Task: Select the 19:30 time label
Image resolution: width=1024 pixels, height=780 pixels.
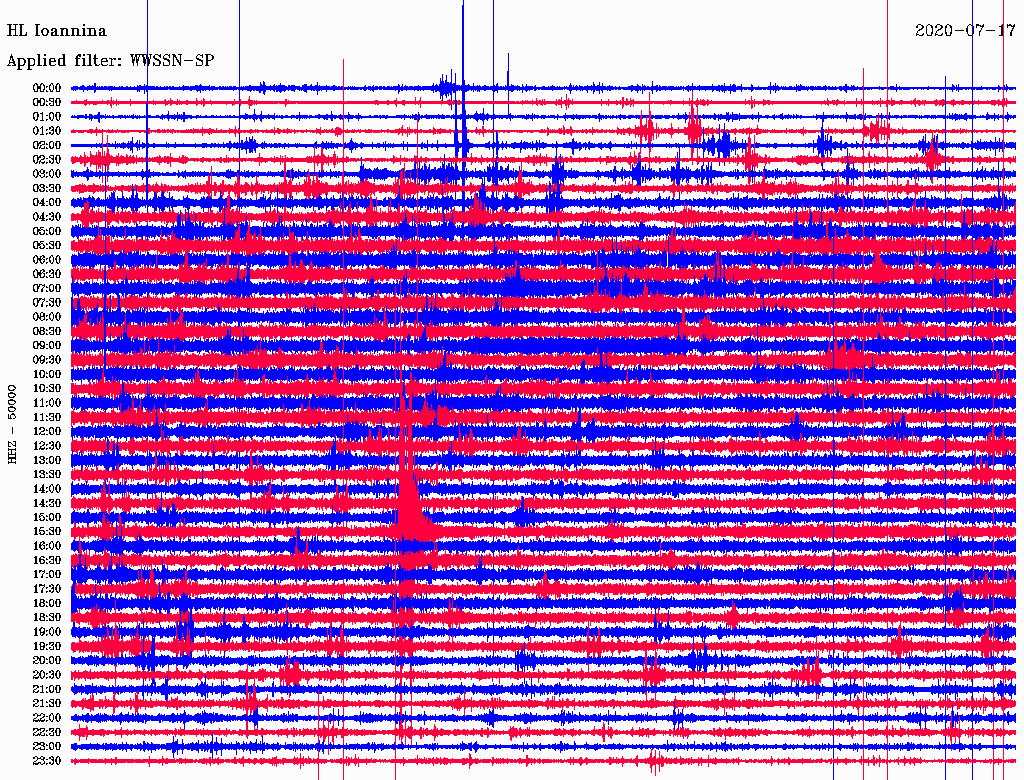Action: [47, 647]
